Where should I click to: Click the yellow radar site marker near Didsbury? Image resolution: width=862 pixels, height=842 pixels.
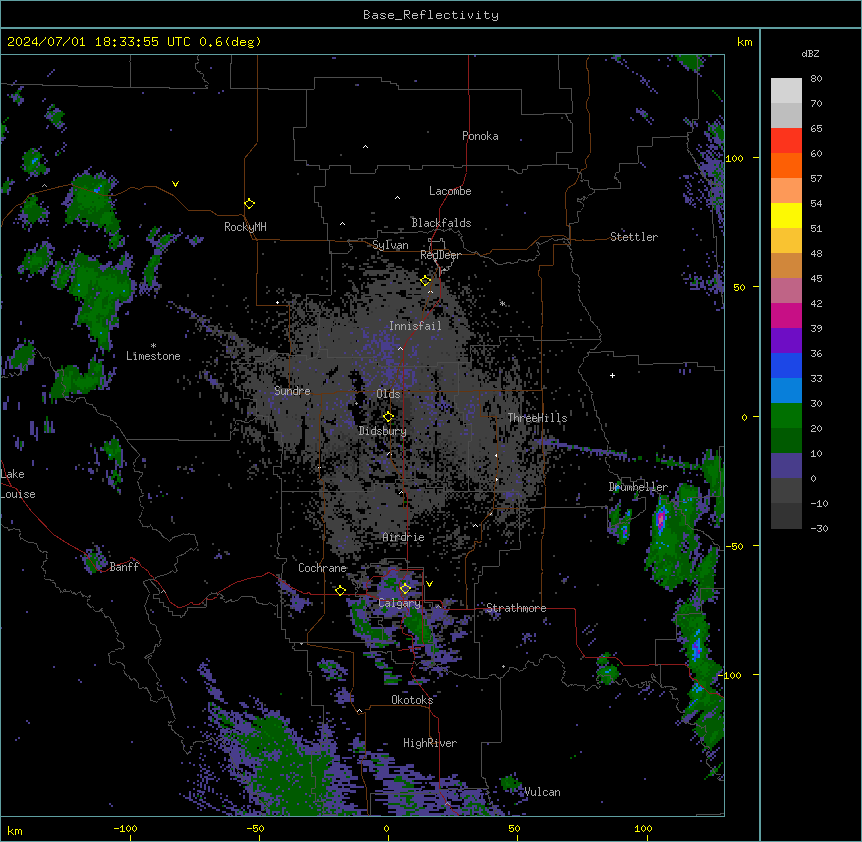coord(388,417)
